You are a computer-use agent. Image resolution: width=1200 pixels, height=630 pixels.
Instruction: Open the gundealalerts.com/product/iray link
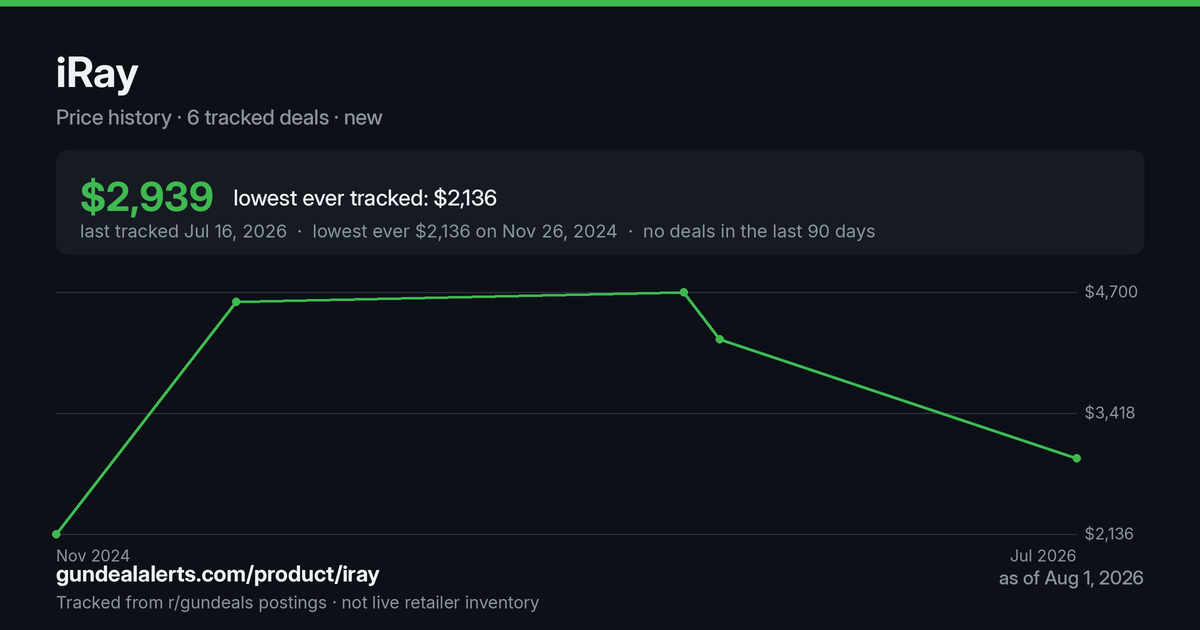(x=218, y=575)
